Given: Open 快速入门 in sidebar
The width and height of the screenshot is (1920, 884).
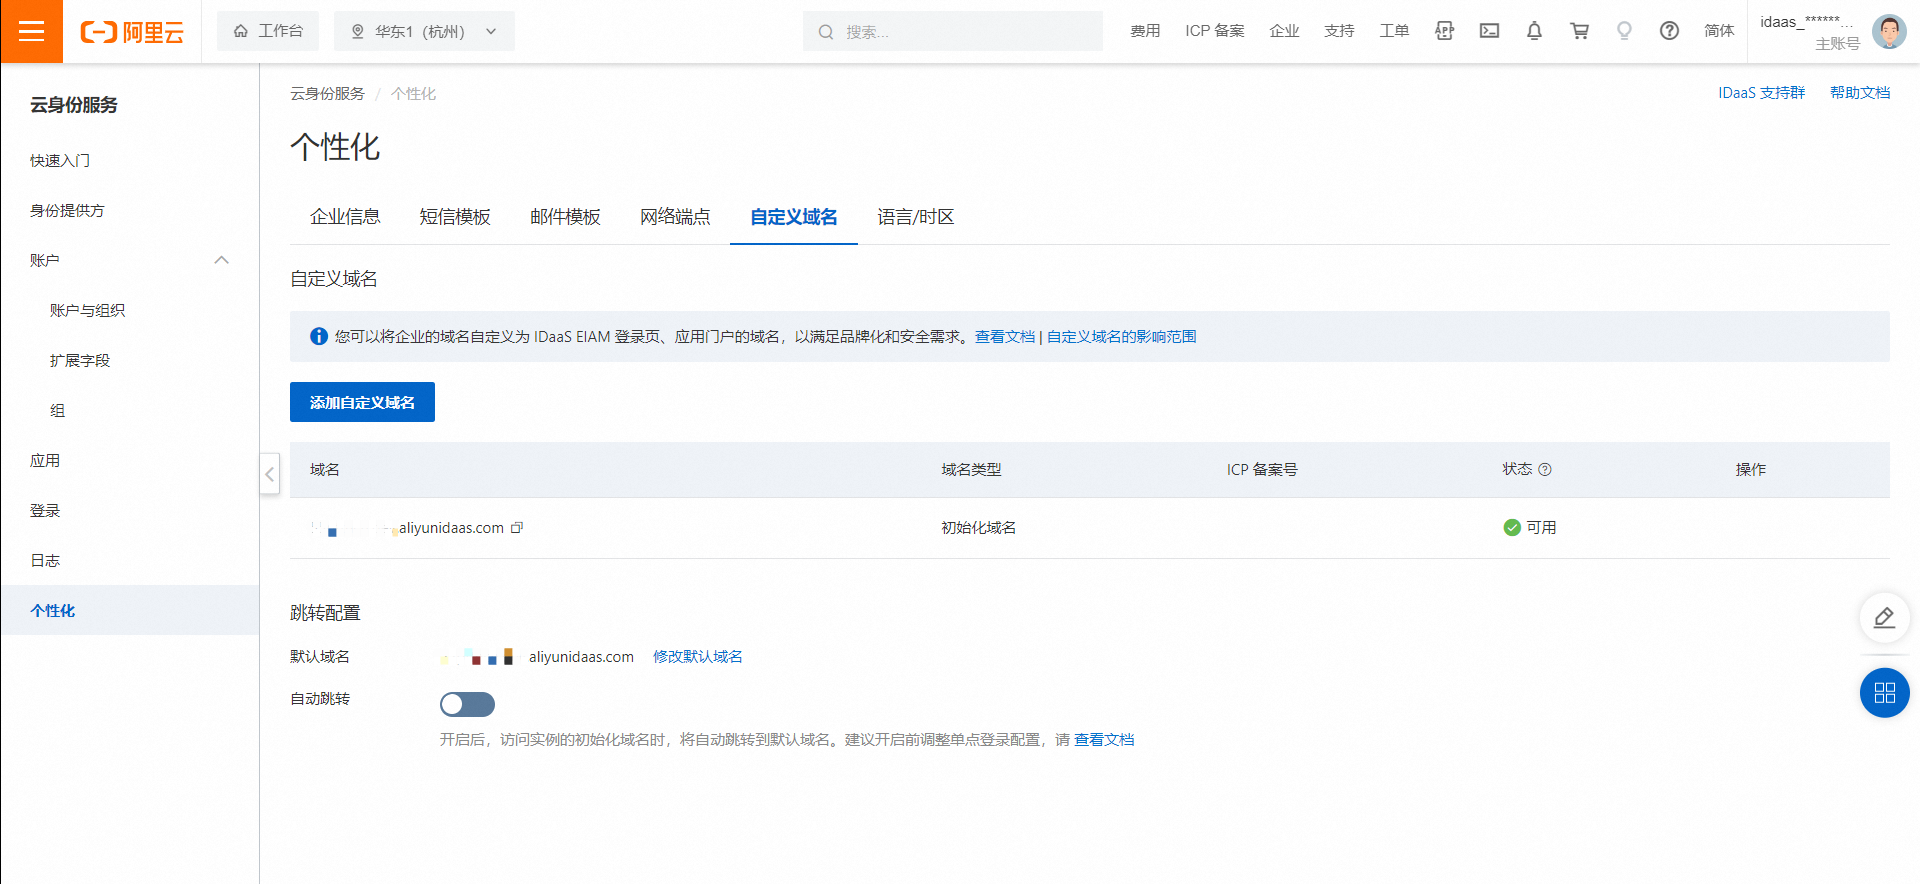Looking at the screenshot, I should pyautogui.click(x=60, y=160).
